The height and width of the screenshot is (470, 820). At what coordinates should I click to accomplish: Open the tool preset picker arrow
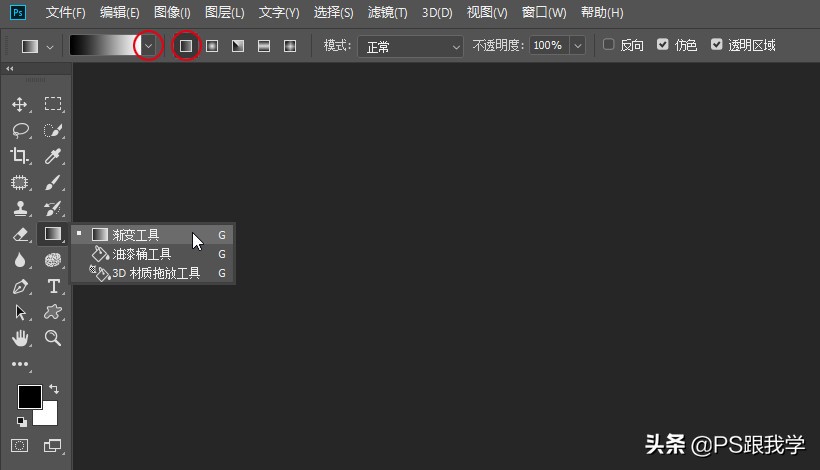pyautogui.click(x=50, y=47)
